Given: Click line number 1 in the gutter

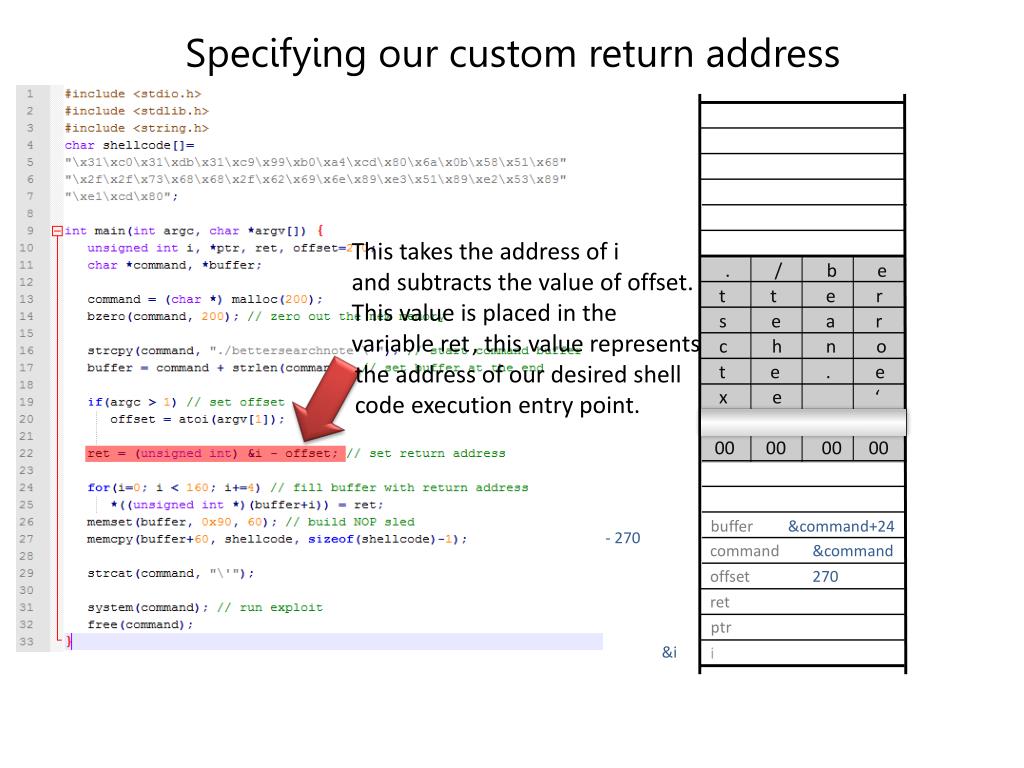Looking at the screenshot, I should click(29, 94).
